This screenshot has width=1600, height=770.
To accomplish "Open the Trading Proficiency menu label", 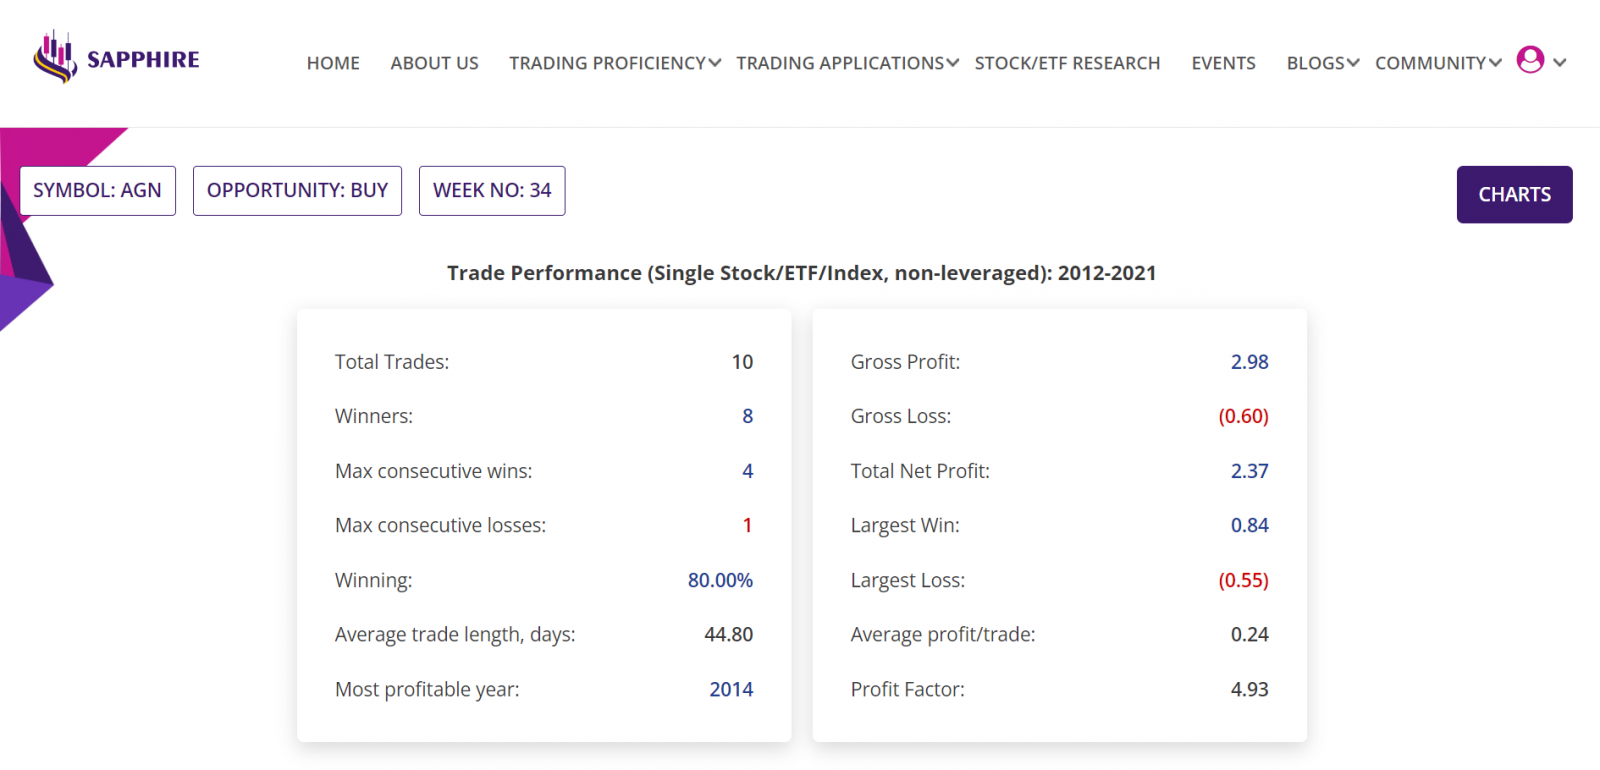I will [x=607, y=63].
